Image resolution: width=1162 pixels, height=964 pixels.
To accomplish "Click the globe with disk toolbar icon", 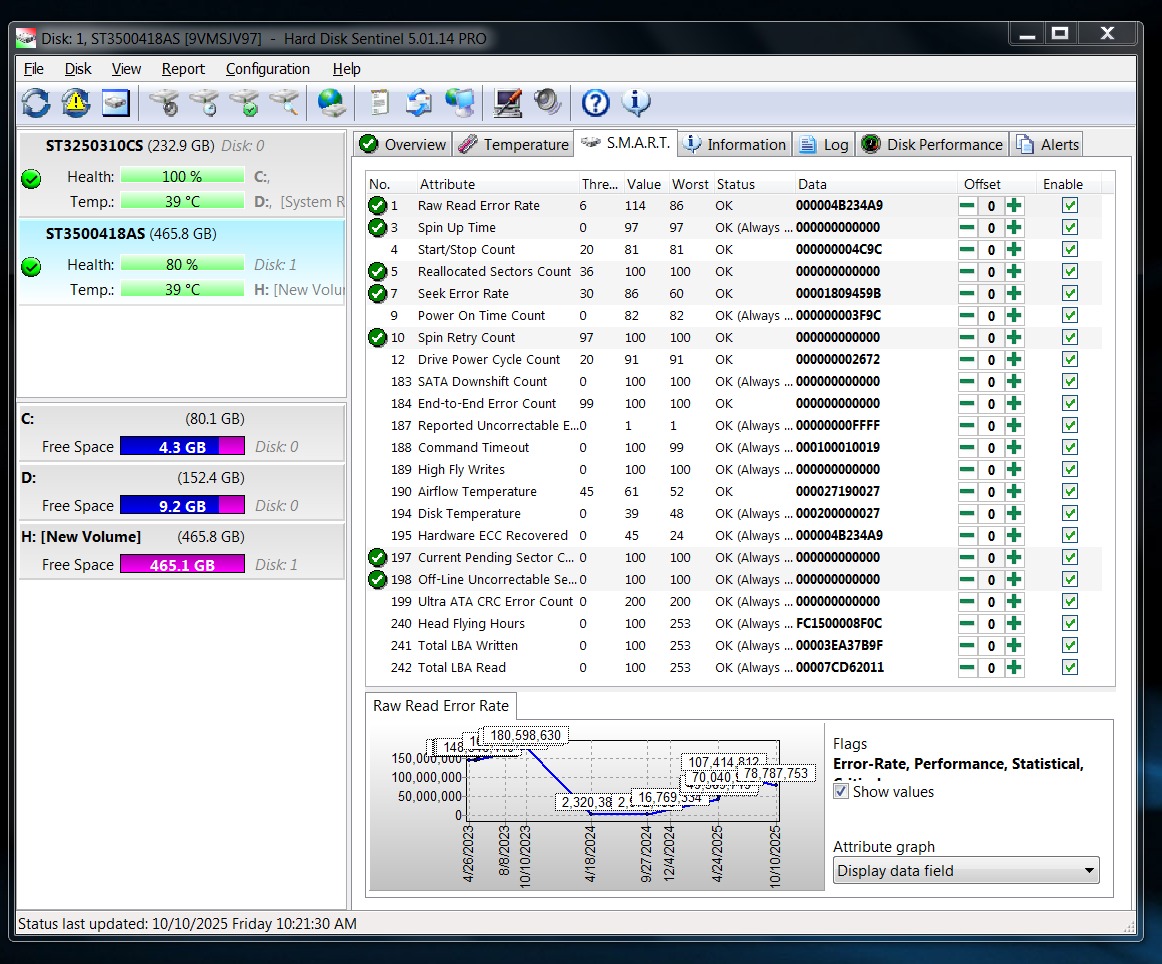I will coord(331,102).
